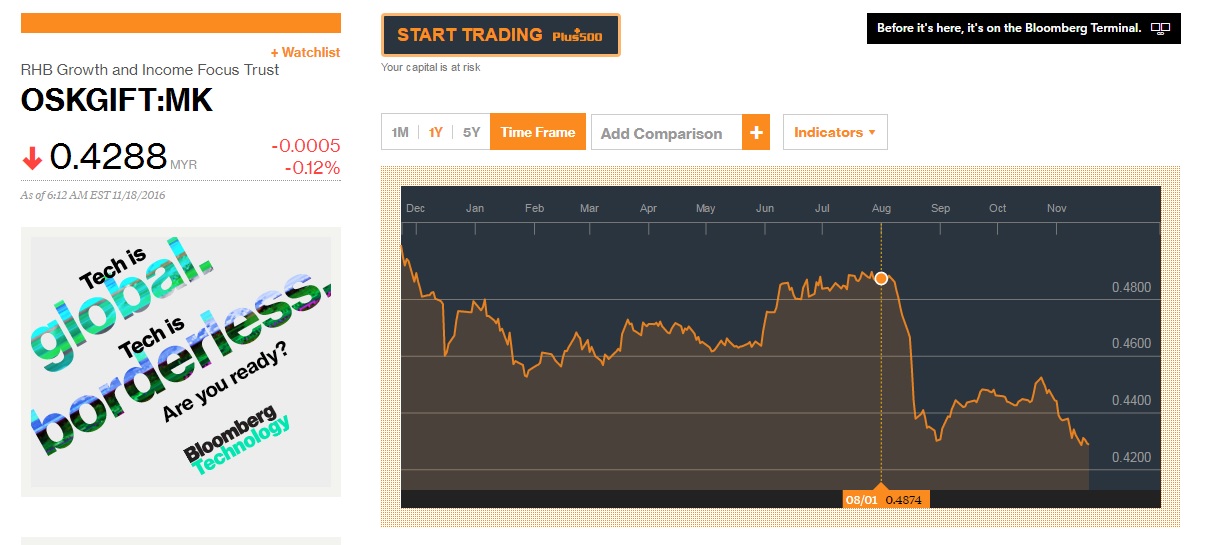Viewport: 1205px width, 545px height.
Task: Click the START TRADING Plus500 button
Action: pos(500,35)
